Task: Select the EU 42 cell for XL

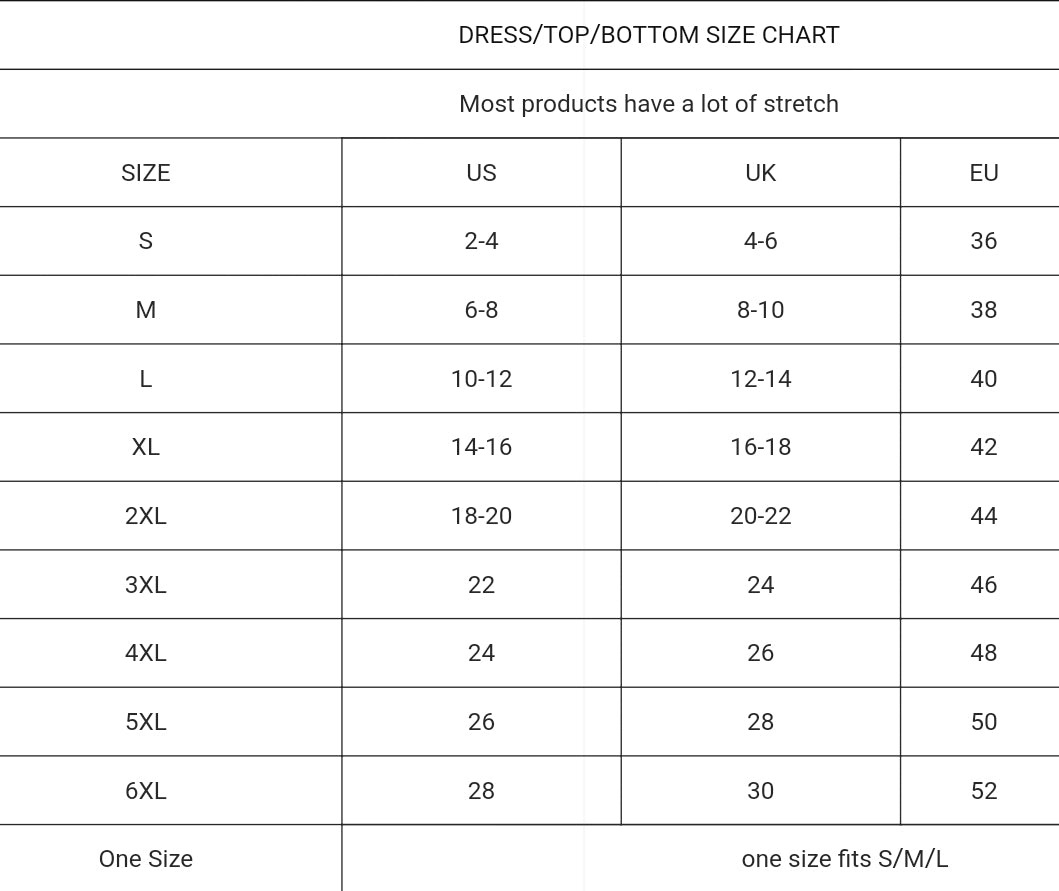Action: [983, 447]
